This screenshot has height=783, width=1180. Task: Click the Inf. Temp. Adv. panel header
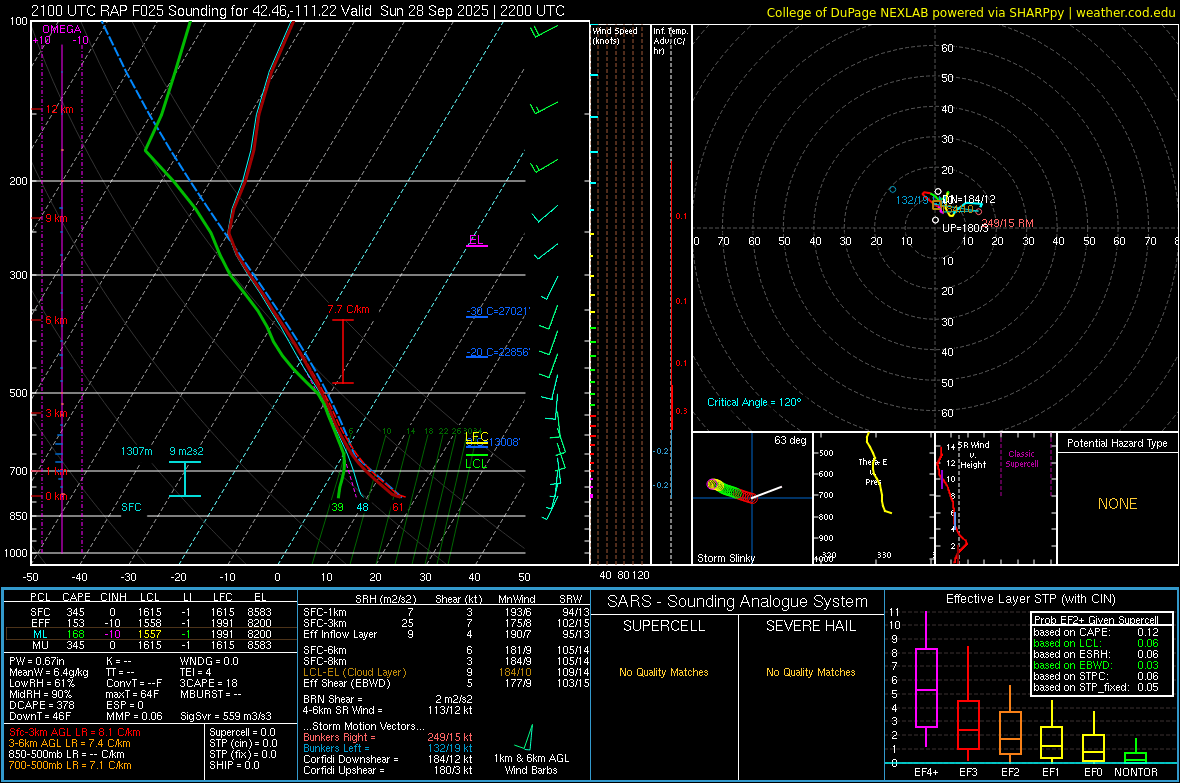point(670,41)
